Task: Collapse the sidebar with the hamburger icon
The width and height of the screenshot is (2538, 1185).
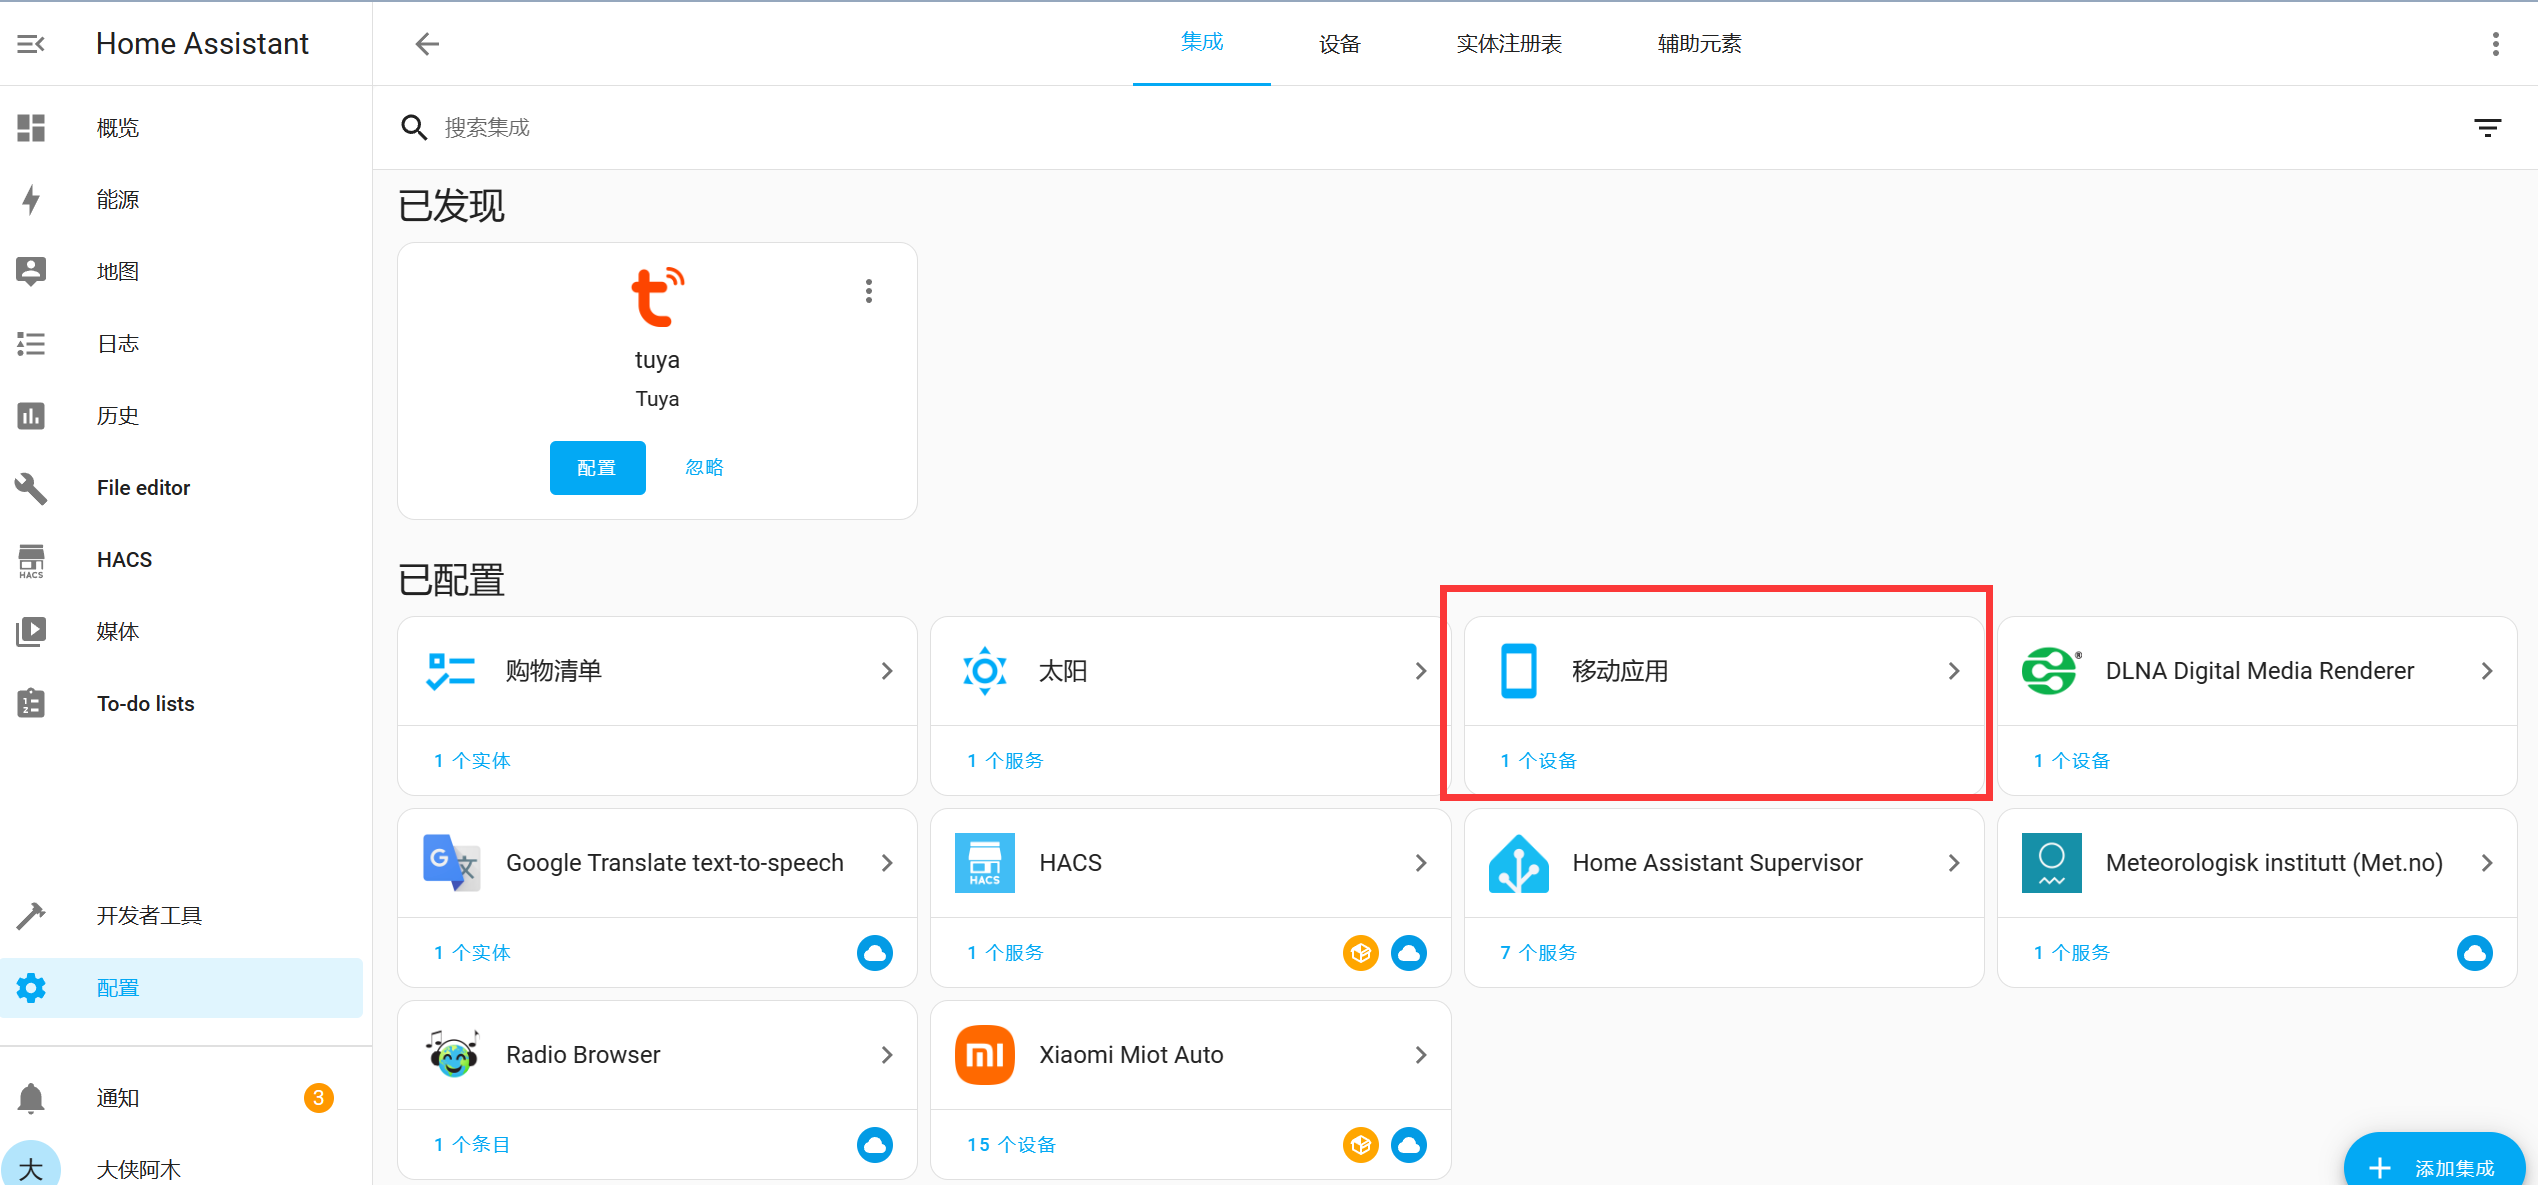Action: 31,44
